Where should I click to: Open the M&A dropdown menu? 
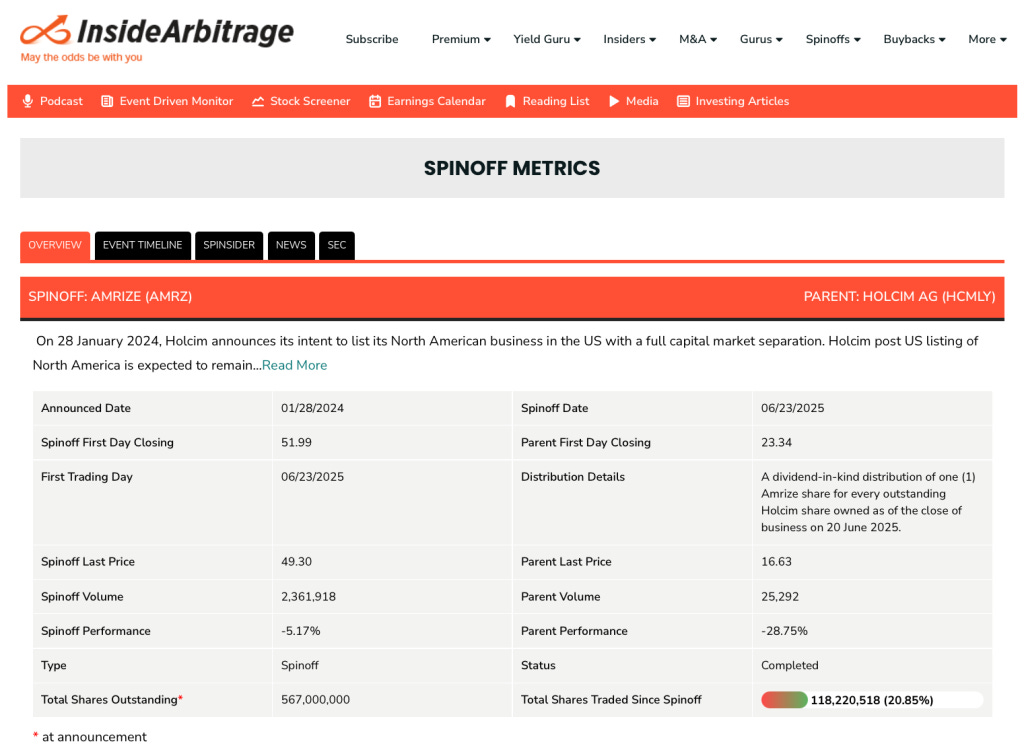coord(697,39)
